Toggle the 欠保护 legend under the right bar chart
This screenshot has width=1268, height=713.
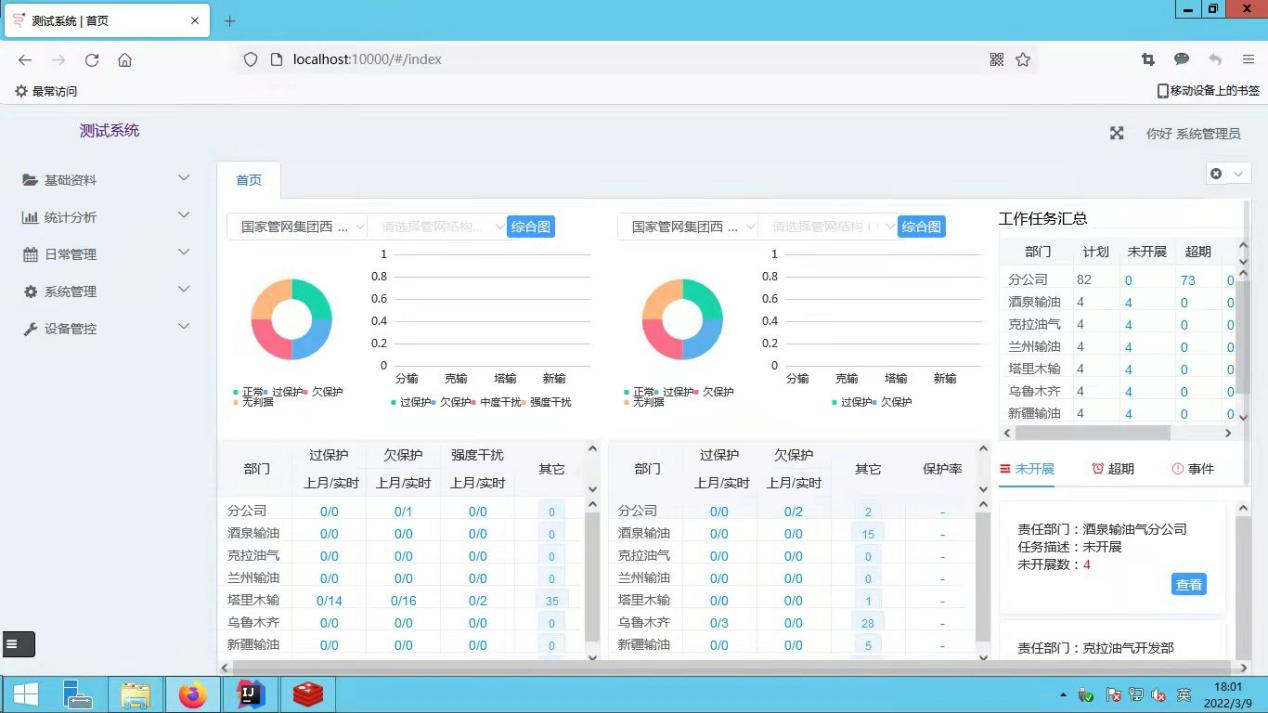[x=894, y=402]
